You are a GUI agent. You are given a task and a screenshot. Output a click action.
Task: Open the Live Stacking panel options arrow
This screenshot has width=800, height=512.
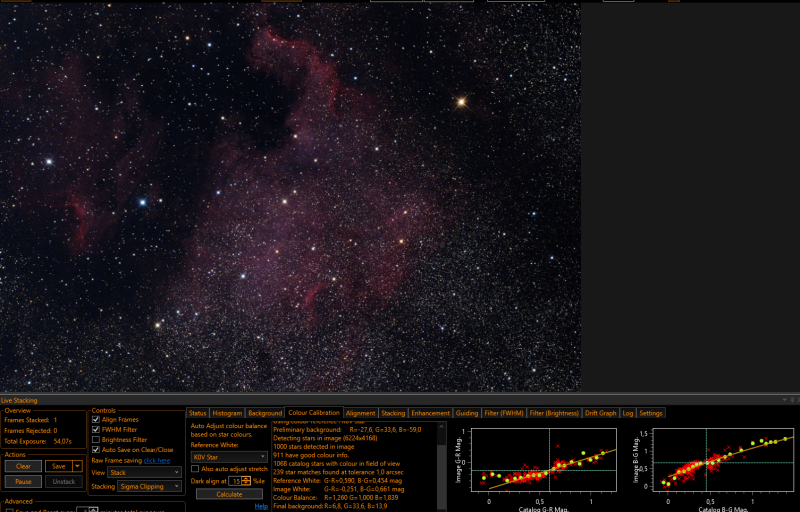pos(785,400)
